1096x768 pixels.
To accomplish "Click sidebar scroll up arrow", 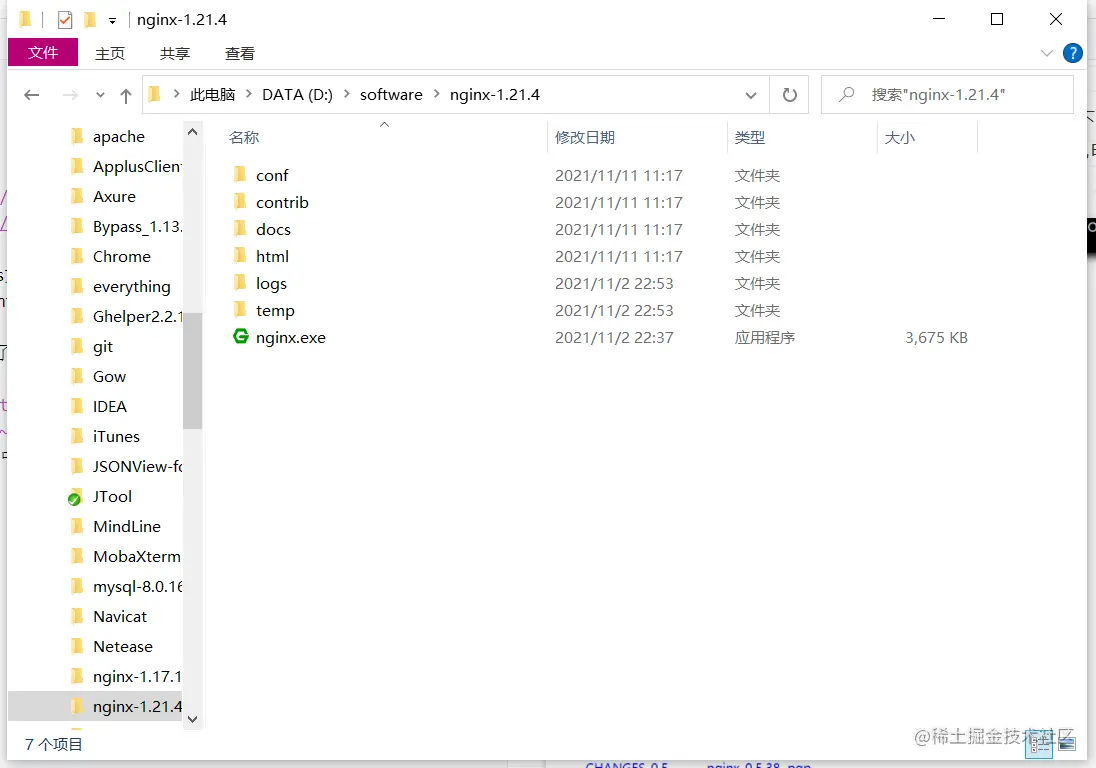I will [x=193, y=132].
